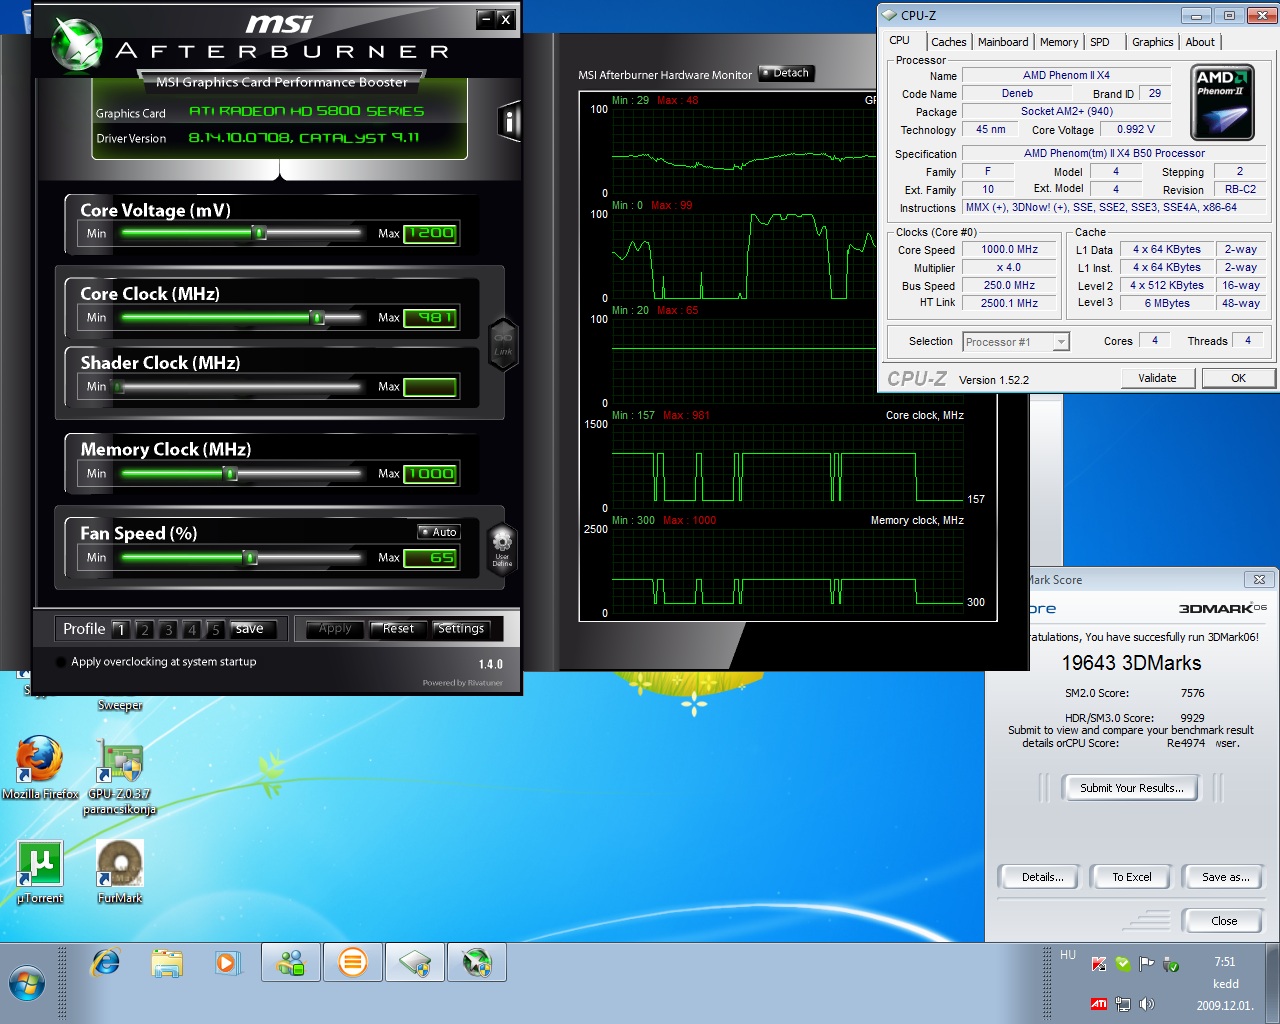Click the fan User Define icon

pyautogui.click(x=502, y=547)
